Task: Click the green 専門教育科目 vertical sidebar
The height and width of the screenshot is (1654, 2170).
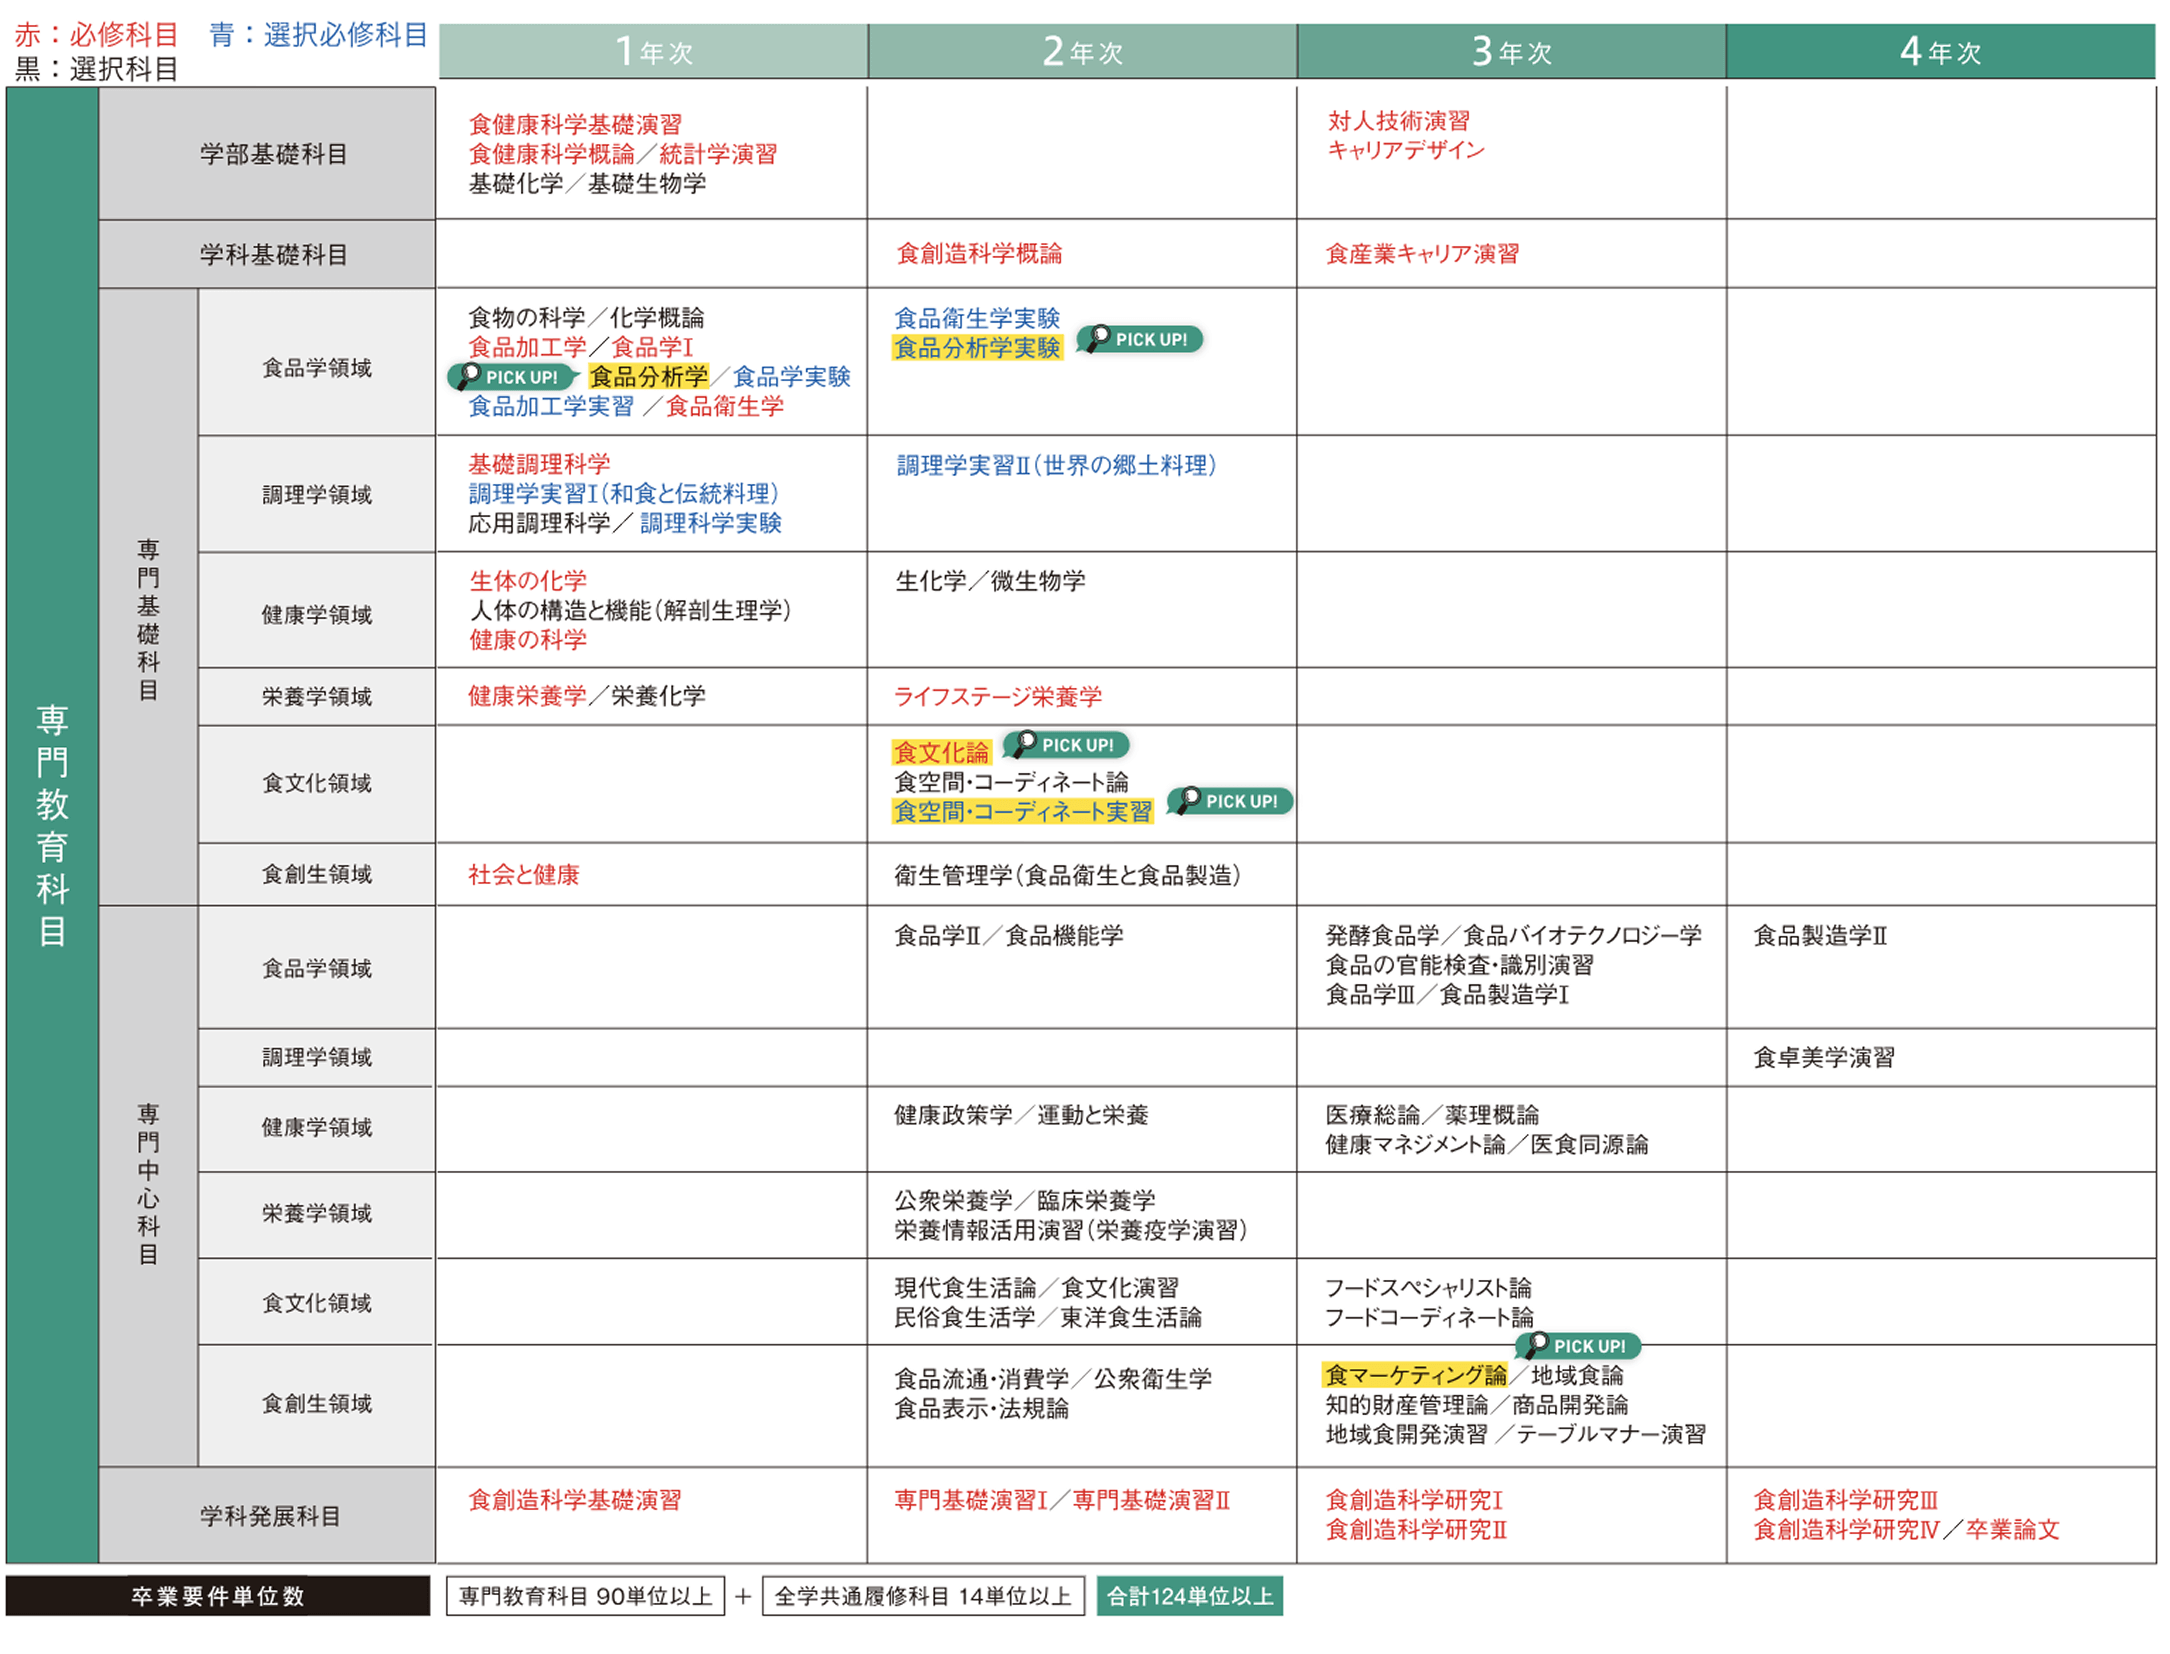Action: [52, 825]
